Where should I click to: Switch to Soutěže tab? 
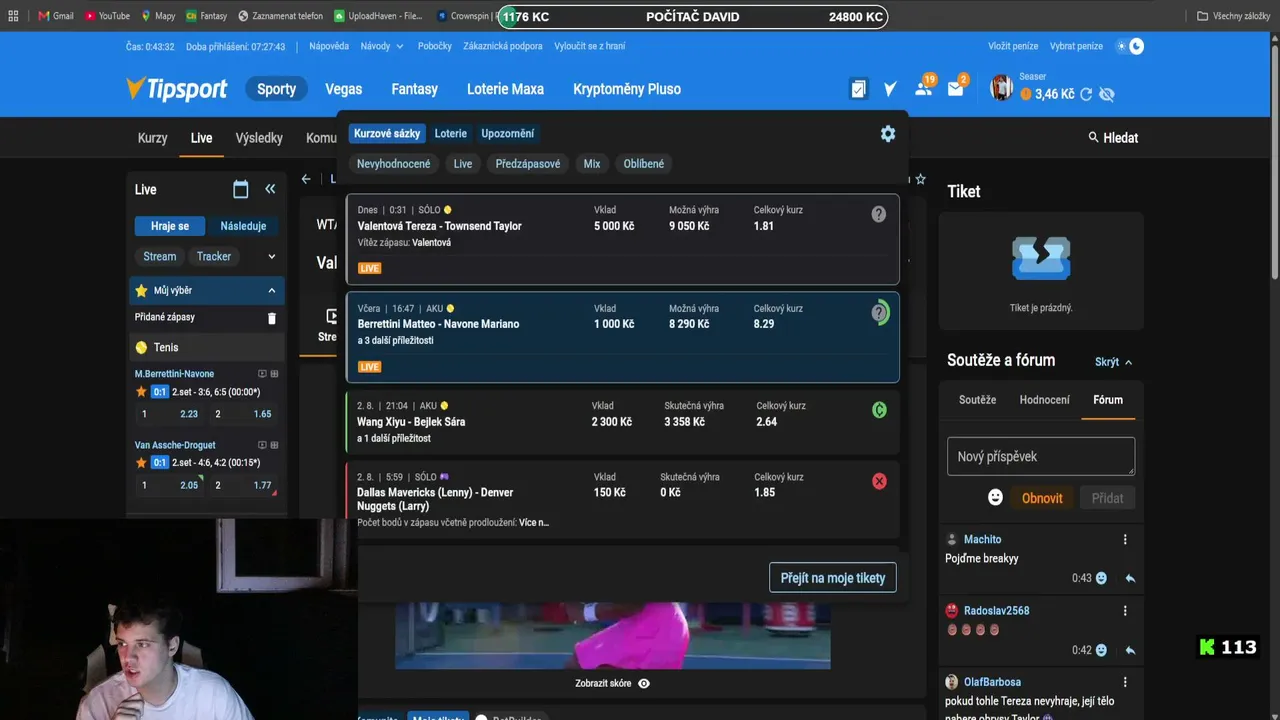[978, 400]
